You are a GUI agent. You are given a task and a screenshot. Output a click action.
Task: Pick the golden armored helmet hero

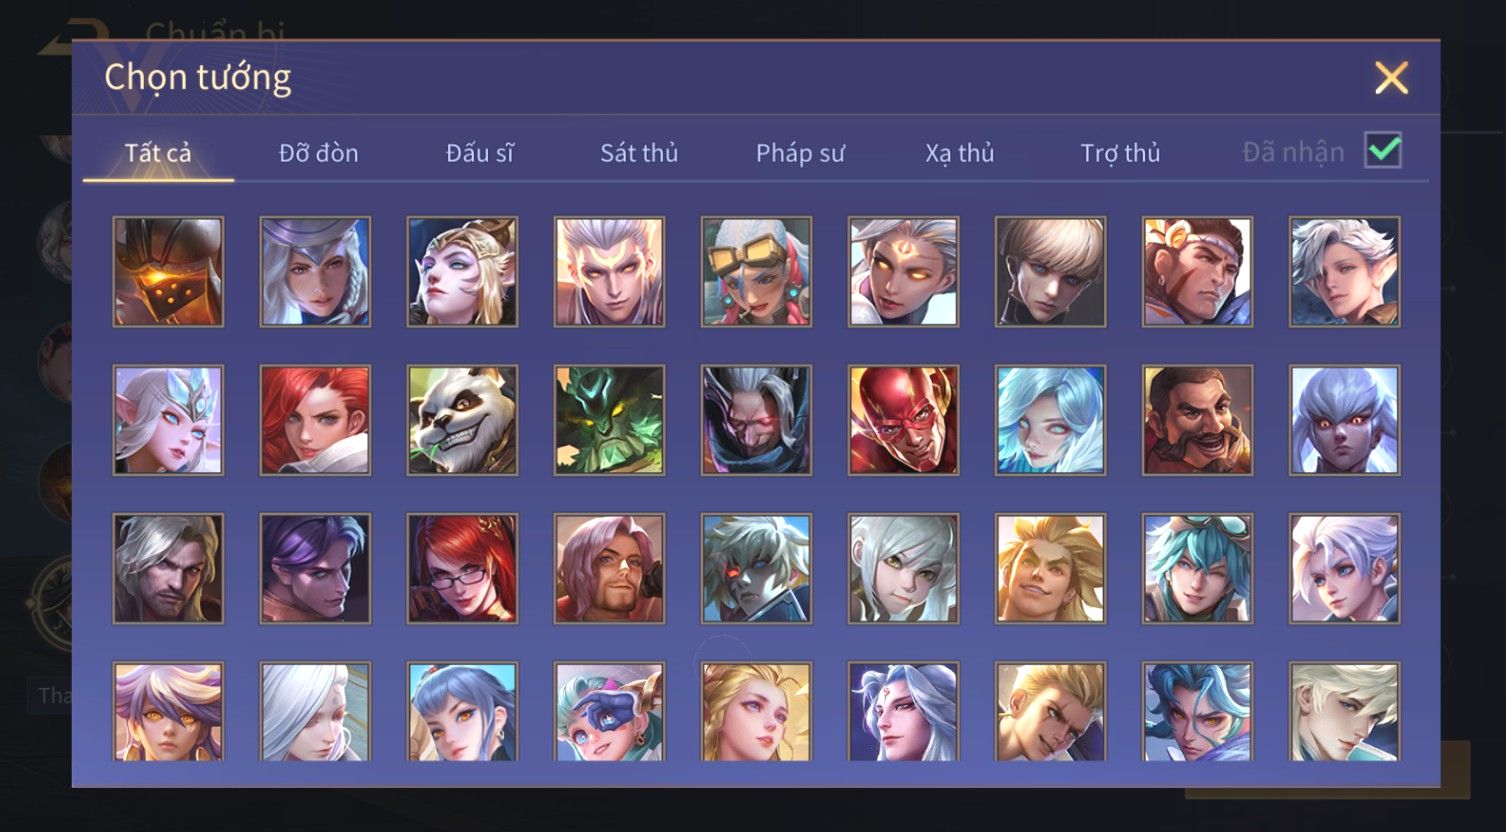click(x=168, y=272)
